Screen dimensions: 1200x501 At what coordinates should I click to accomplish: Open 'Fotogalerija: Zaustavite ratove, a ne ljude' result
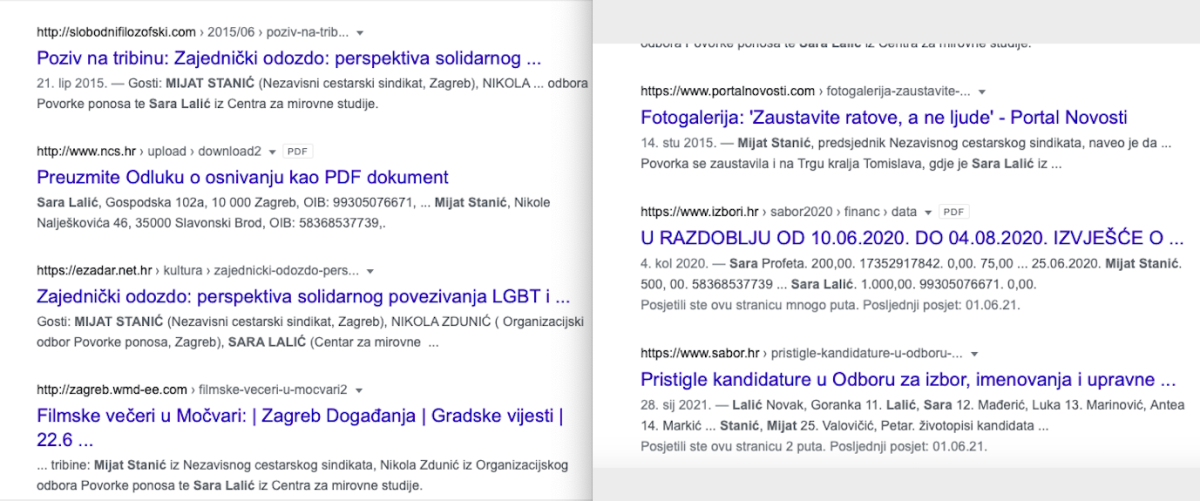click(x=883, y=117)
